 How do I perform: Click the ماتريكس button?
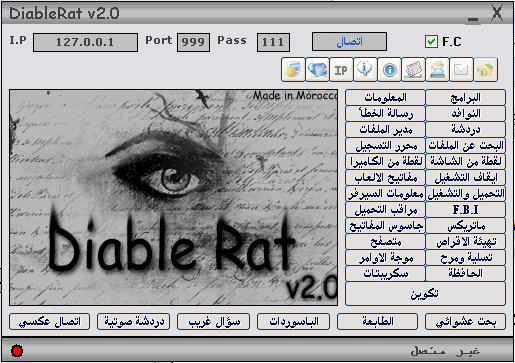coord(466,226)
